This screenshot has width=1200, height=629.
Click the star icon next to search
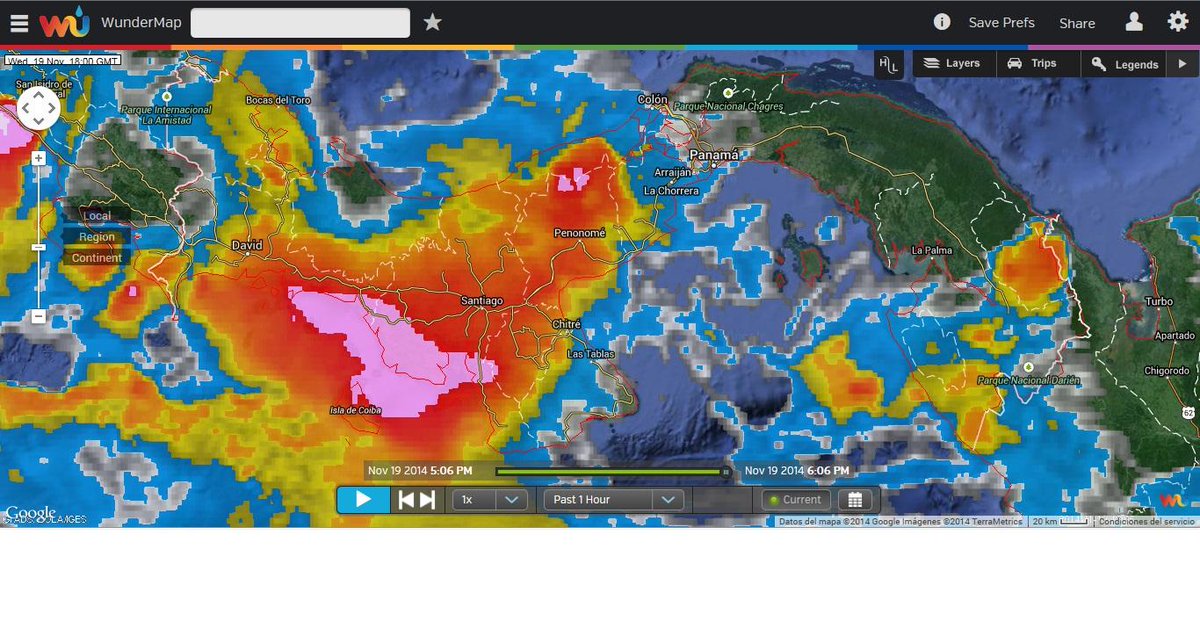432,21
